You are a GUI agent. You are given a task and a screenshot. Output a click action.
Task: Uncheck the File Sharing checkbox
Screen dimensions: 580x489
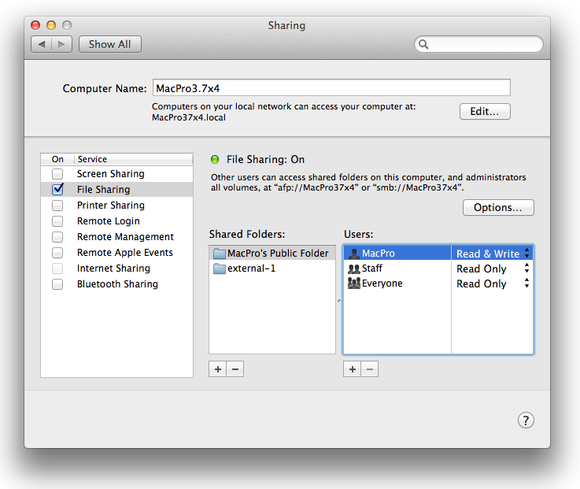coord(57,189)
